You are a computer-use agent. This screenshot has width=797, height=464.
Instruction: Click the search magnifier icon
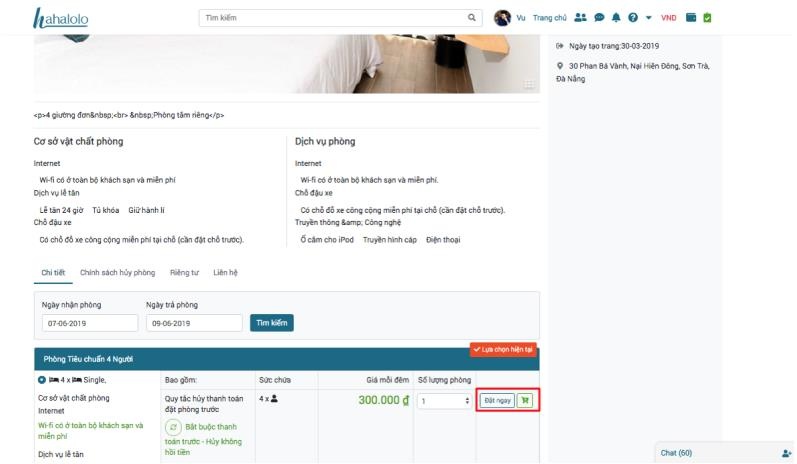[472, 18]
